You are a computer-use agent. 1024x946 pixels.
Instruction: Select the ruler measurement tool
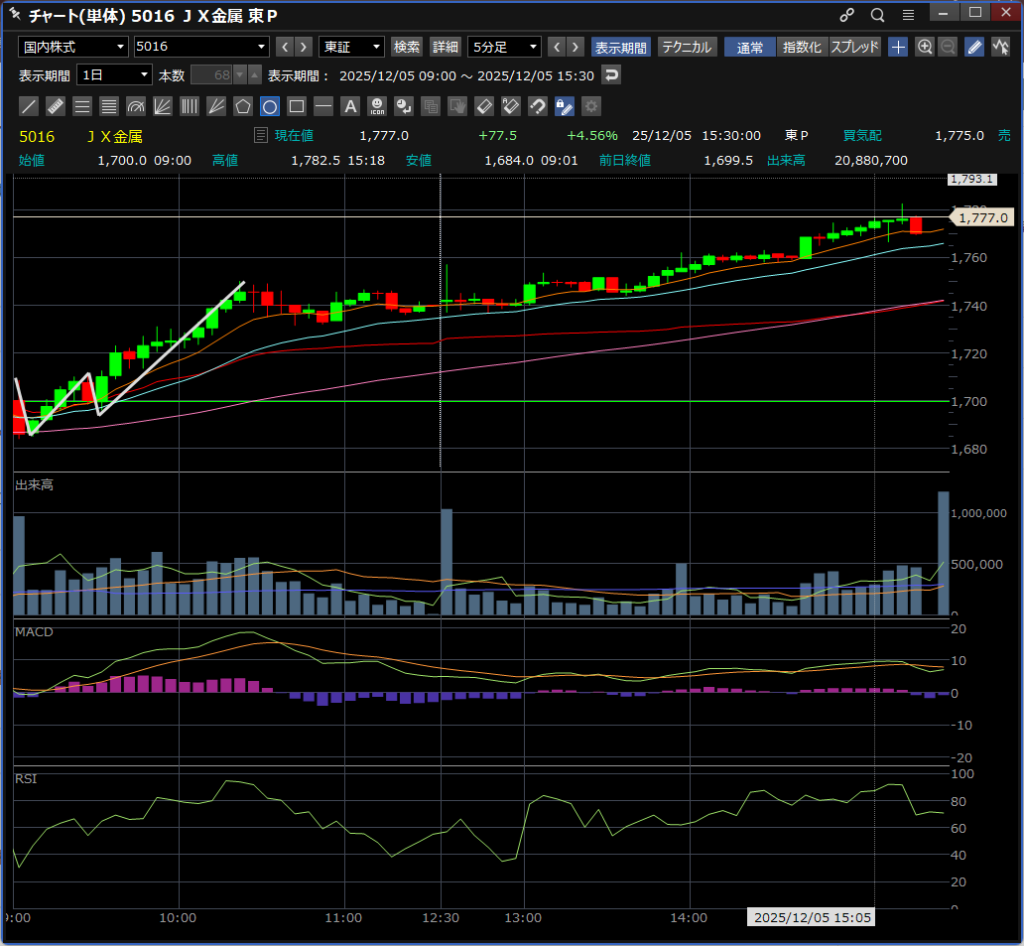tap(56, 106)
